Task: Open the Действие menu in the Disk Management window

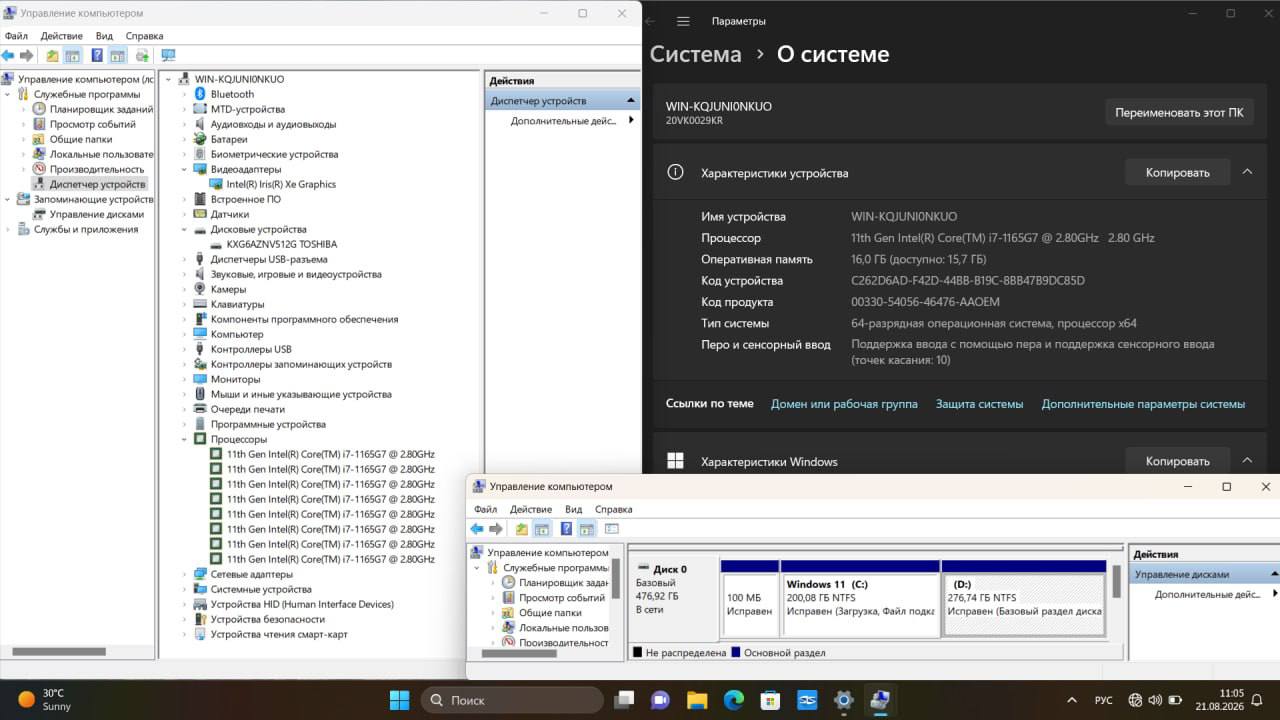Action: pyautogui.click(x=530, y=509)
